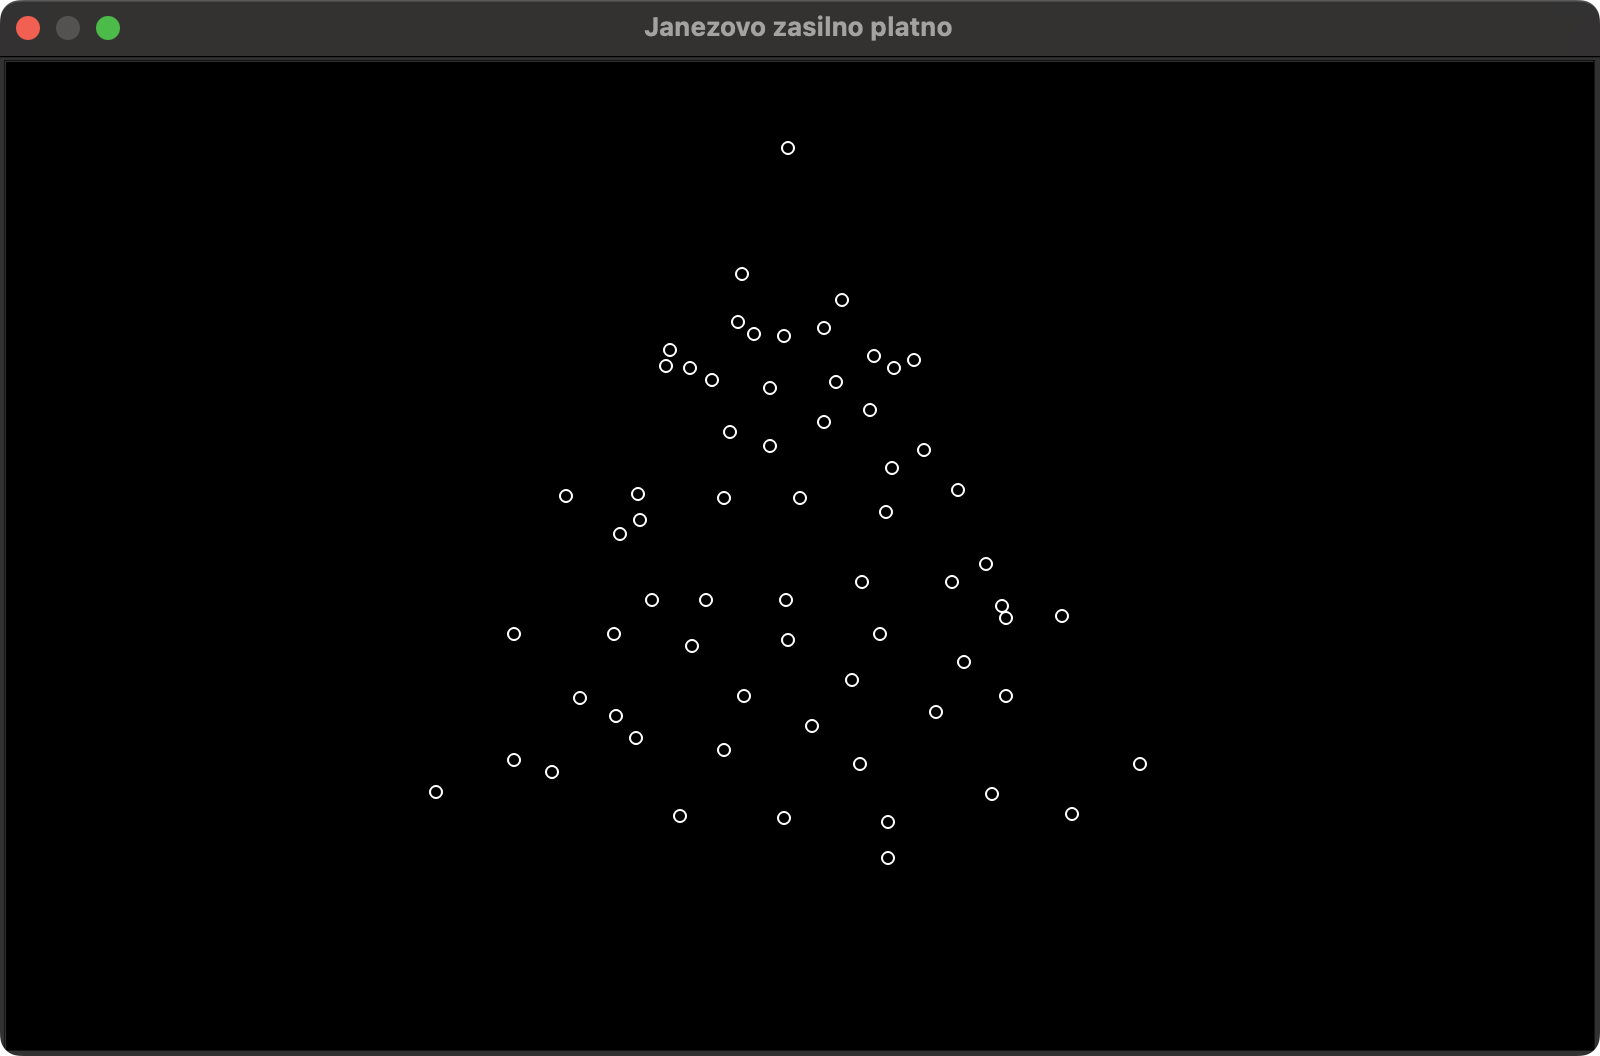
Task: Click lower circle of close pair at upper-left
Action: [x=666, y=366]
